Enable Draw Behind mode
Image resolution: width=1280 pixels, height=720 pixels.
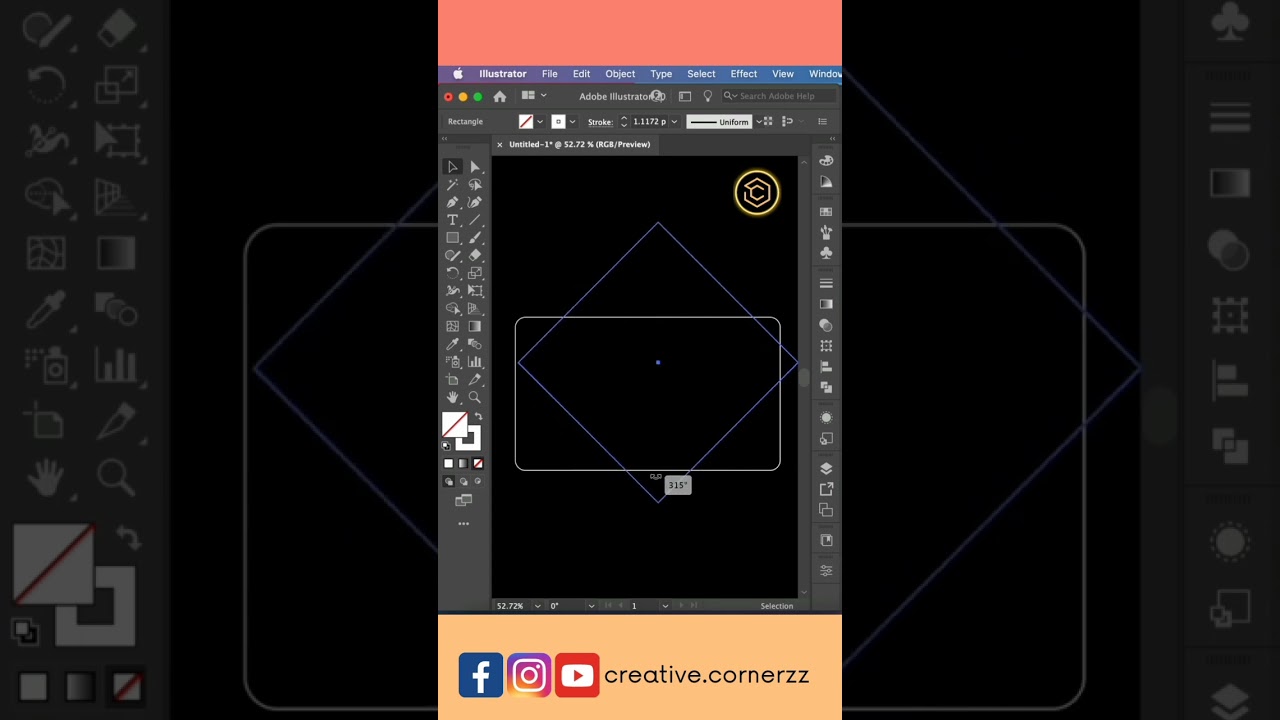463,482
